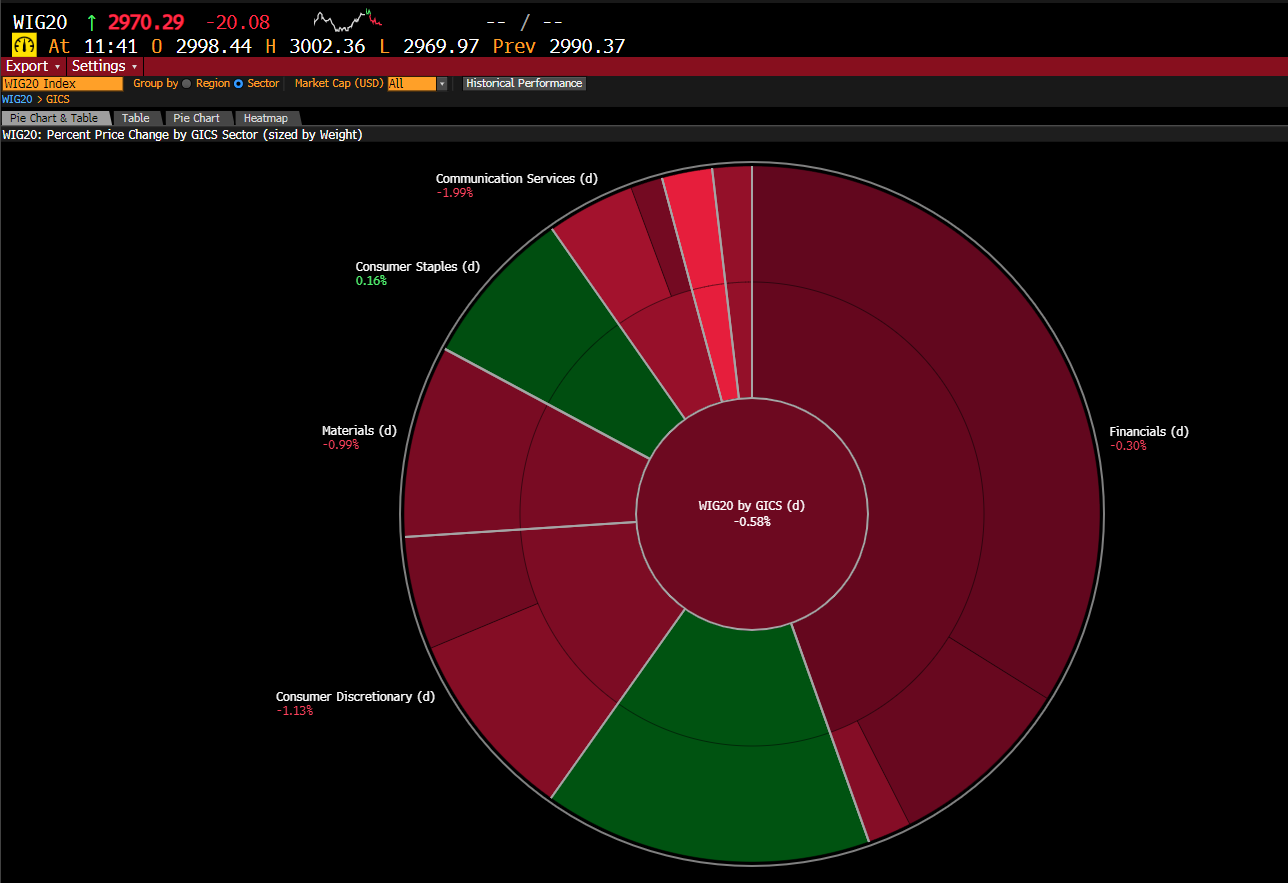Click the center WIG20 by GICS circle

pos(751,514)
